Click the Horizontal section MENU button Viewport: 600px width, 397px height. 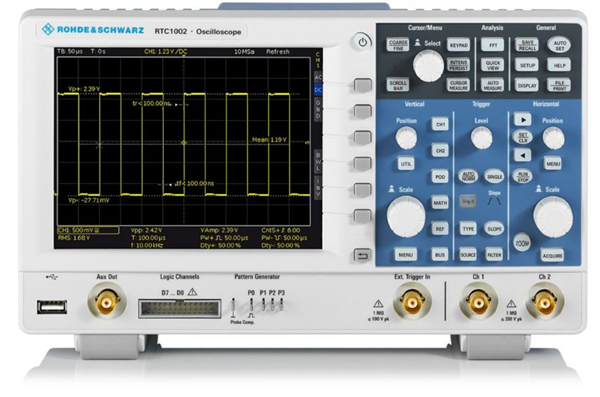point(553,164)
